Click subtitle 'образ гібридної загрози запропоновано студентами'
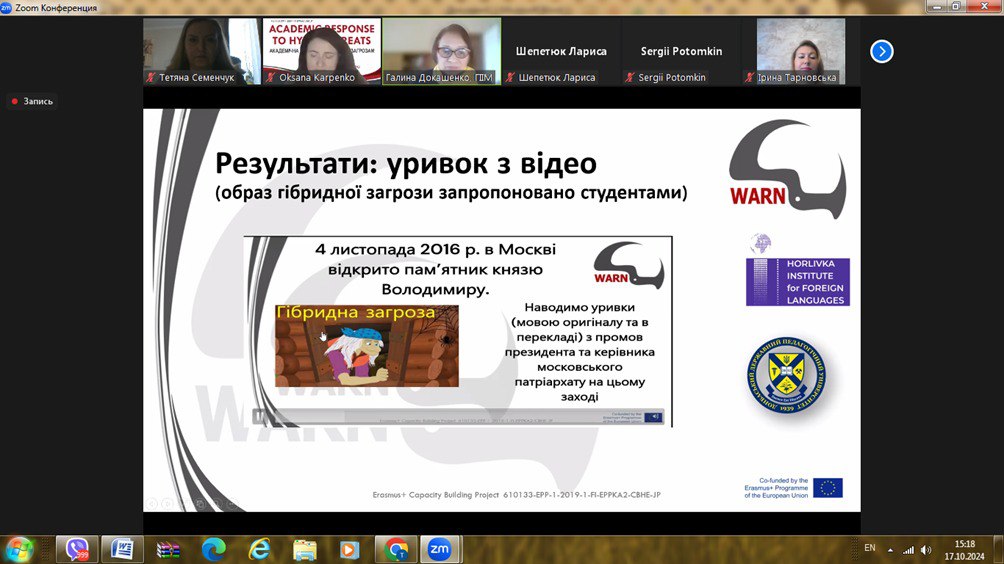Screen dimensions: 1004x564 tap(451, 193)
